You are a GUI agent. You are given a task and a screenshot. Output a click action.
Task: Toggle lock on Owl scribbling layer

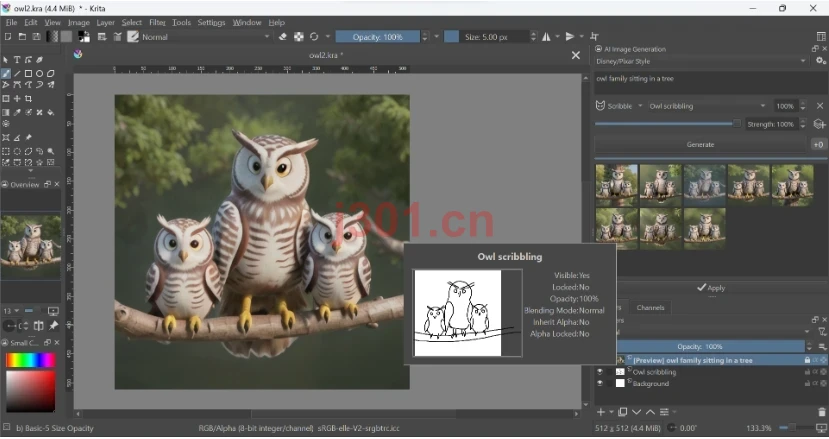[x=807, y=372]
